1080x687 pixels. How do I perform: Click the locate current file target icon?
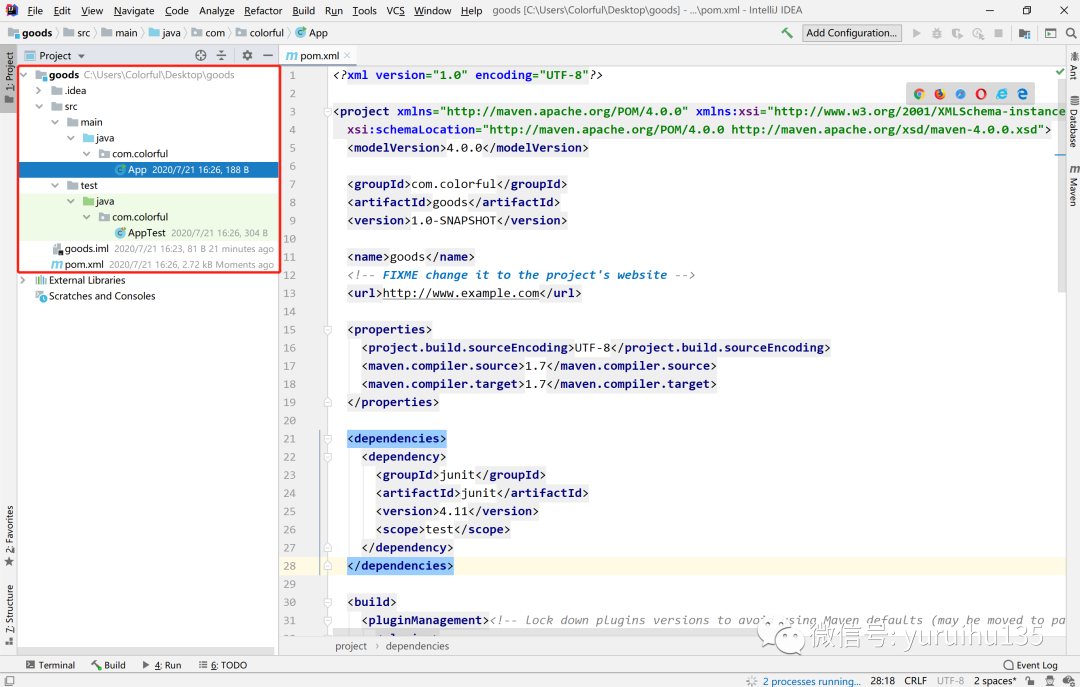tap(200, 55)
